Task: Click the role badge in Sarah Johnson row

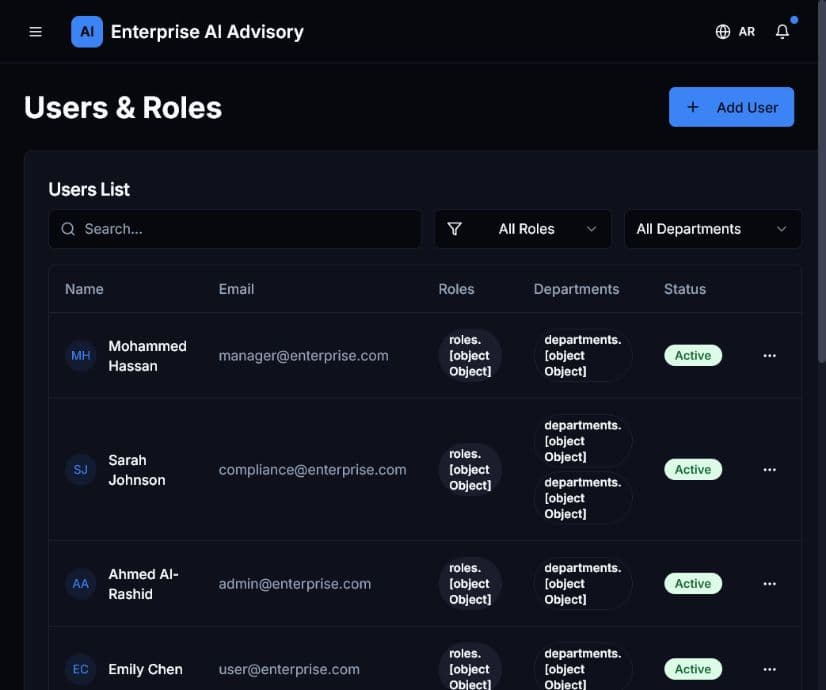Action: [470, 469]
